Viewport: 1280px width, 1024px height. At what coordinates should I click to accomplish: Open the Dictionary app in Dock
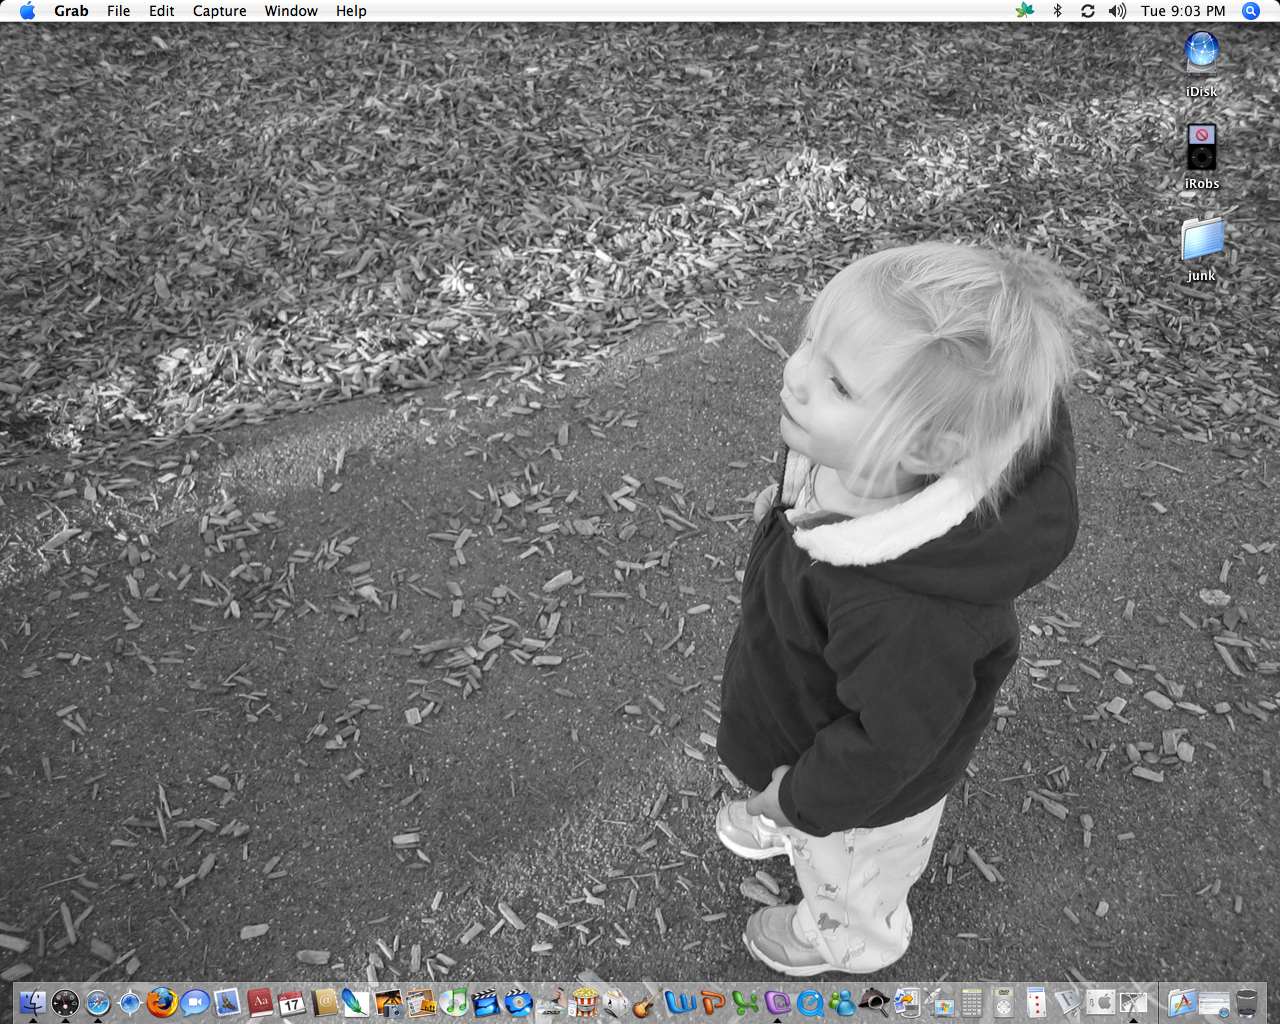[260, 1002]
